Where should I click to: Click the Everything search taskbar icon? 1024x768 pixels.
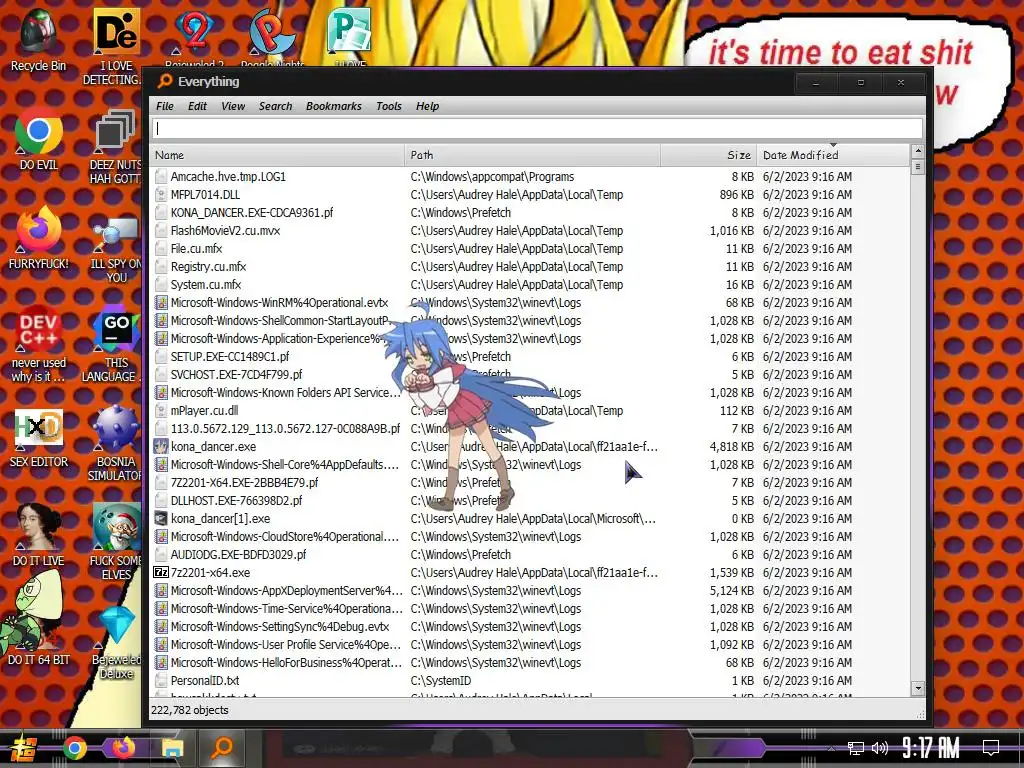(223, 748)
